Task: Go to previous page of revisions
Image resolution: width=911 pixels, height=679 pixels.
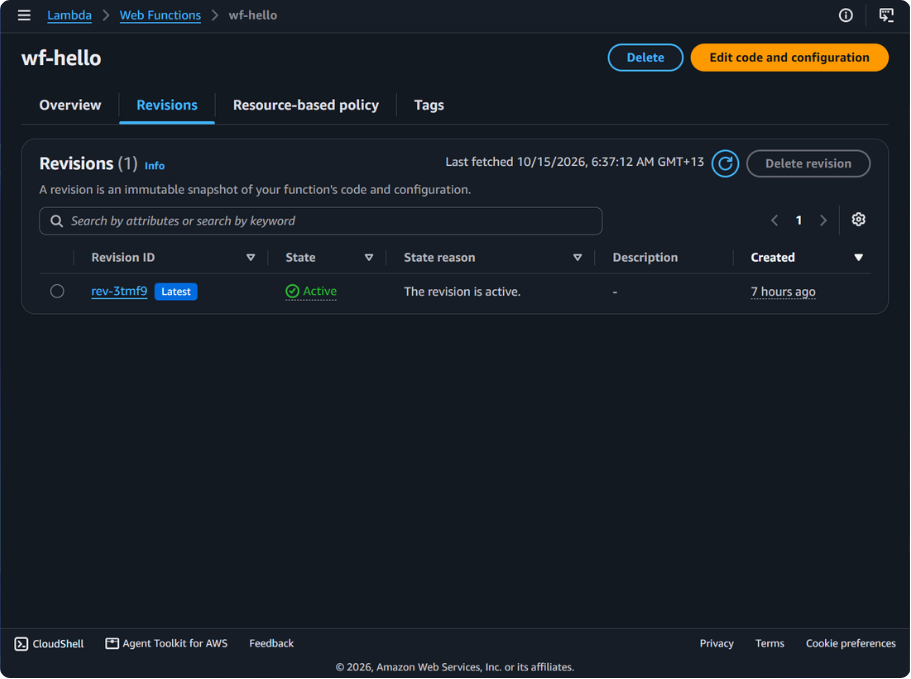Action: click(774, 220)
